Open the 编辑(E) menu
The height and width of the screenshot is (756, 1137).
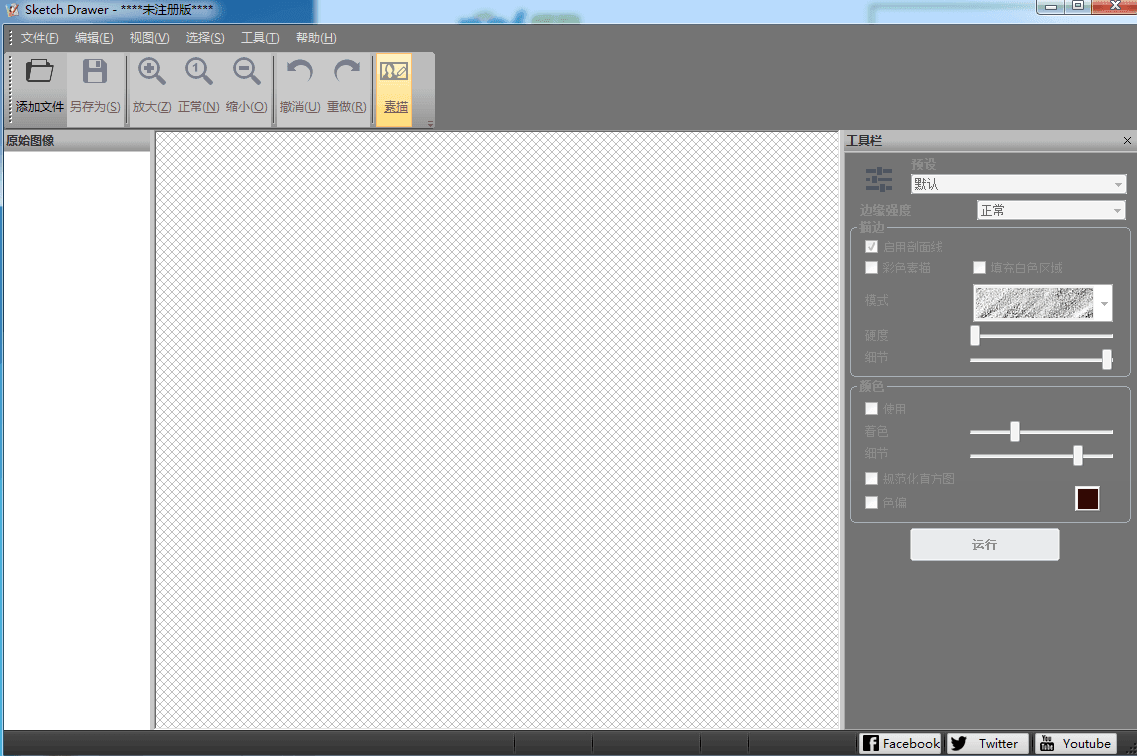[94, 38]
